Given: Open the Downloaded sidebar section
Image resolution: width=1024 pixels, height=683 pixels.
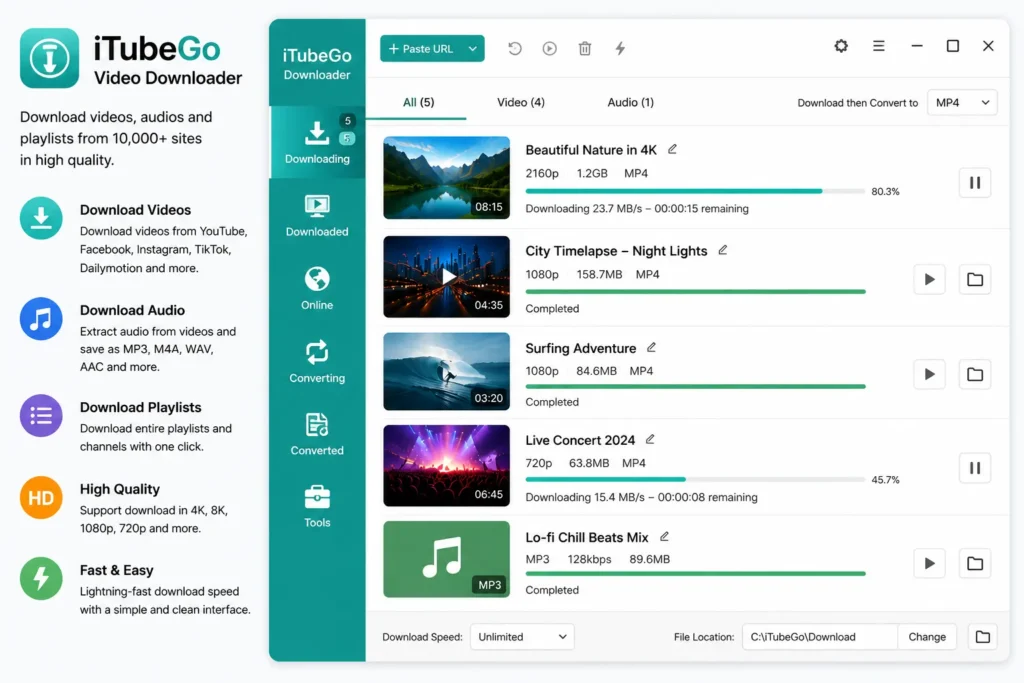Looking at the screenshot, I should point(317,216).
